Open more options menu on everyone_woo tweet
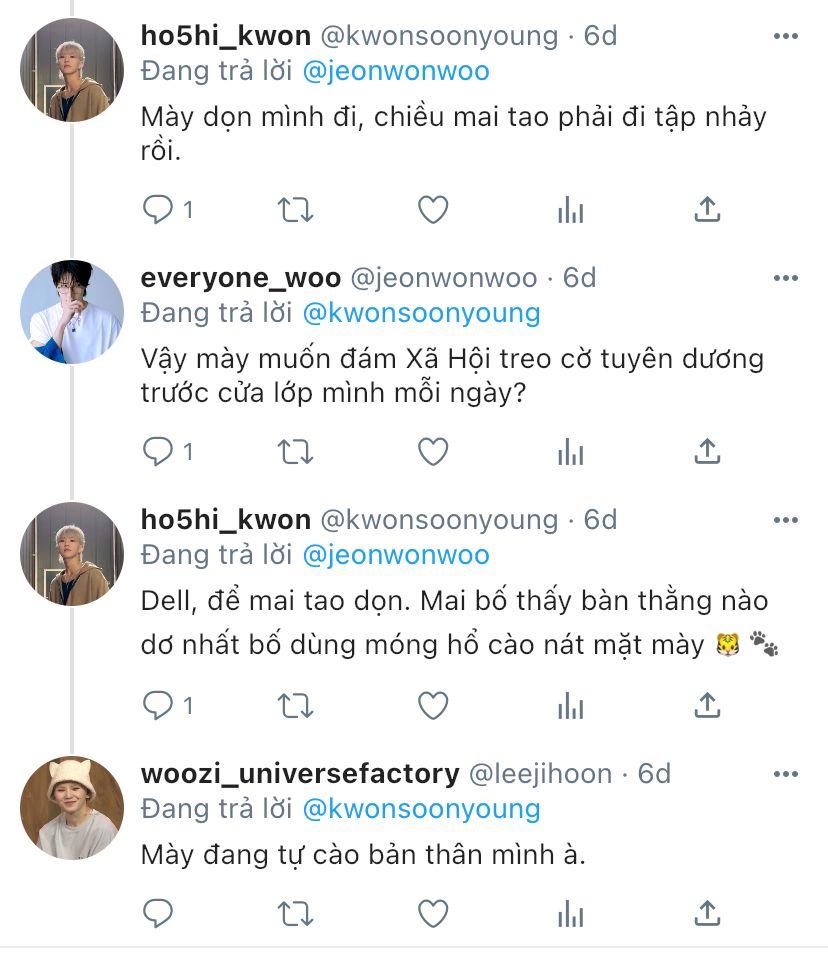The image size is (828, 956). [x=786, y=278]
